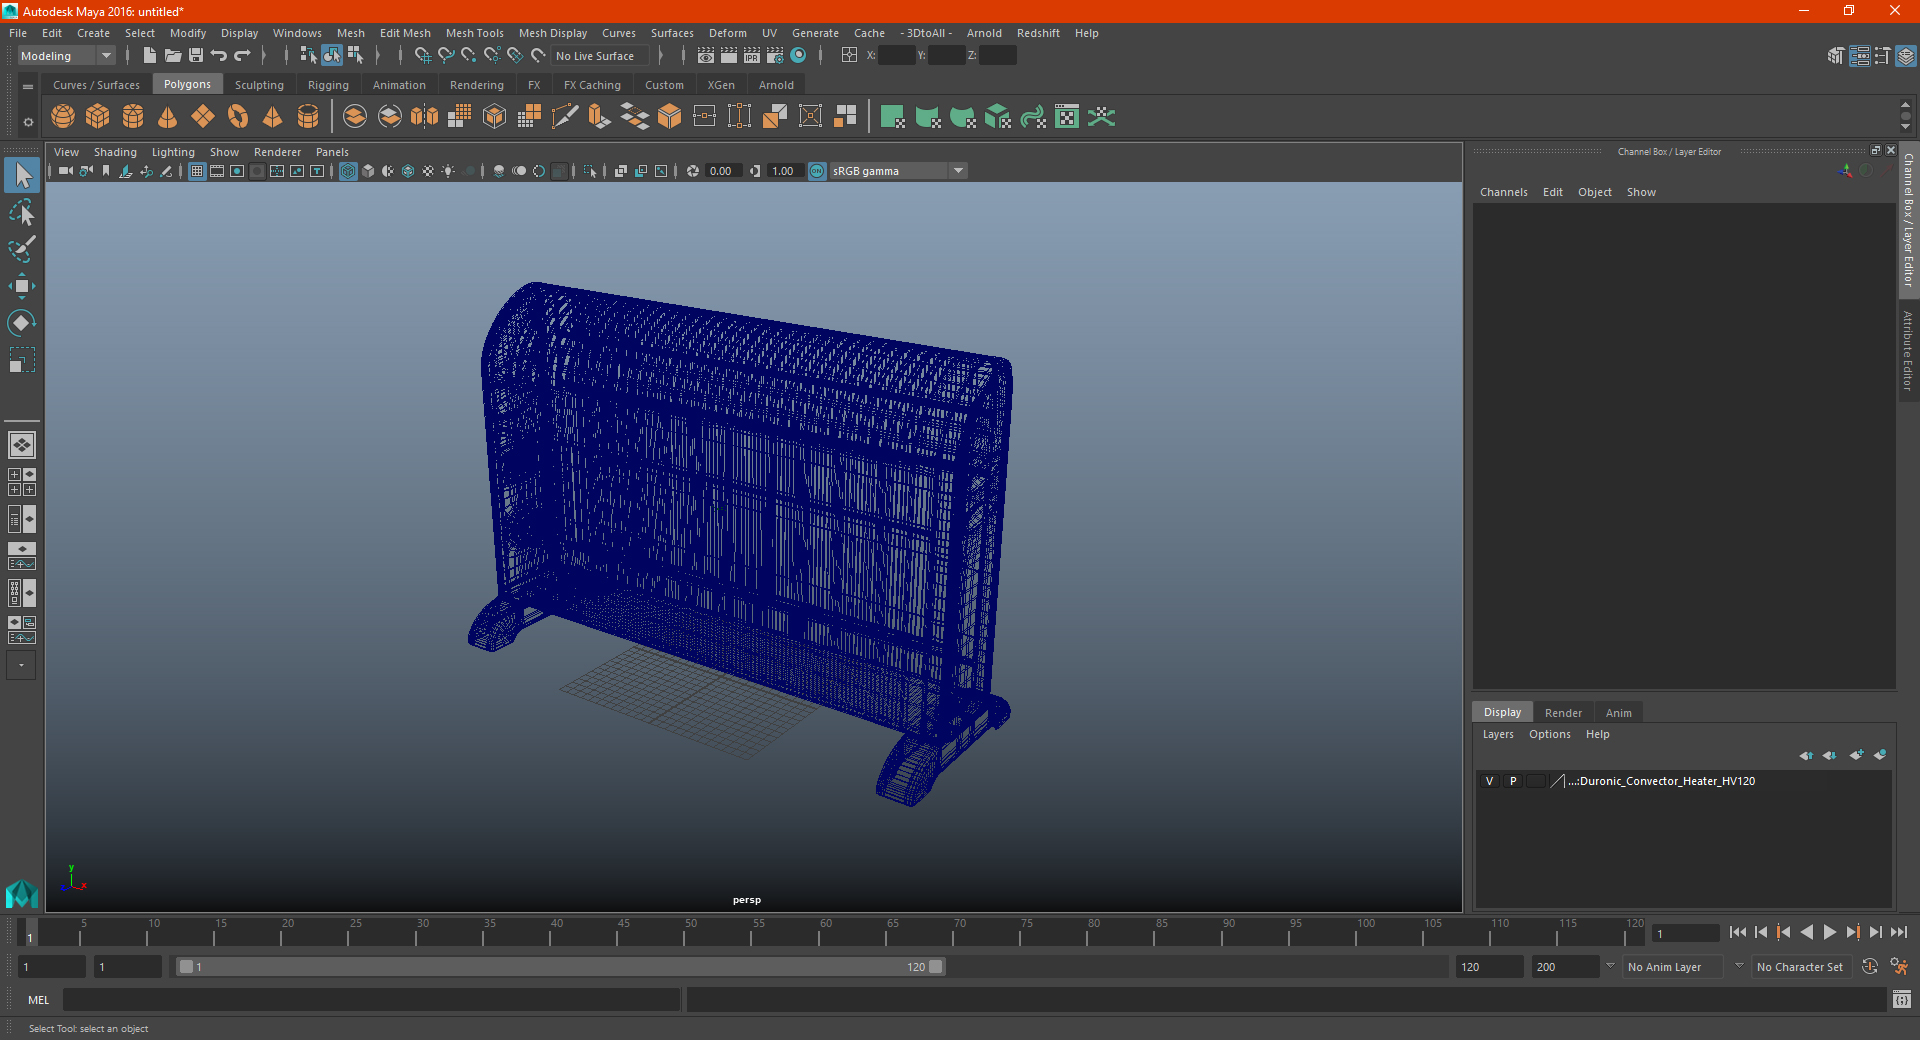This screenshot has height=1040, width=1920.
Task: Create a polygon torus from the shelf
Action: [238, 117]
